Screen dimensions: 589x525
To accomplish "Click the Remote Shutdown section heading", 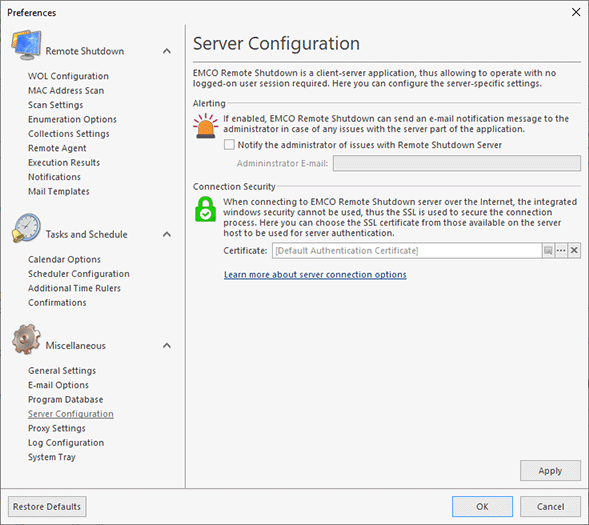I will point(85,51).
